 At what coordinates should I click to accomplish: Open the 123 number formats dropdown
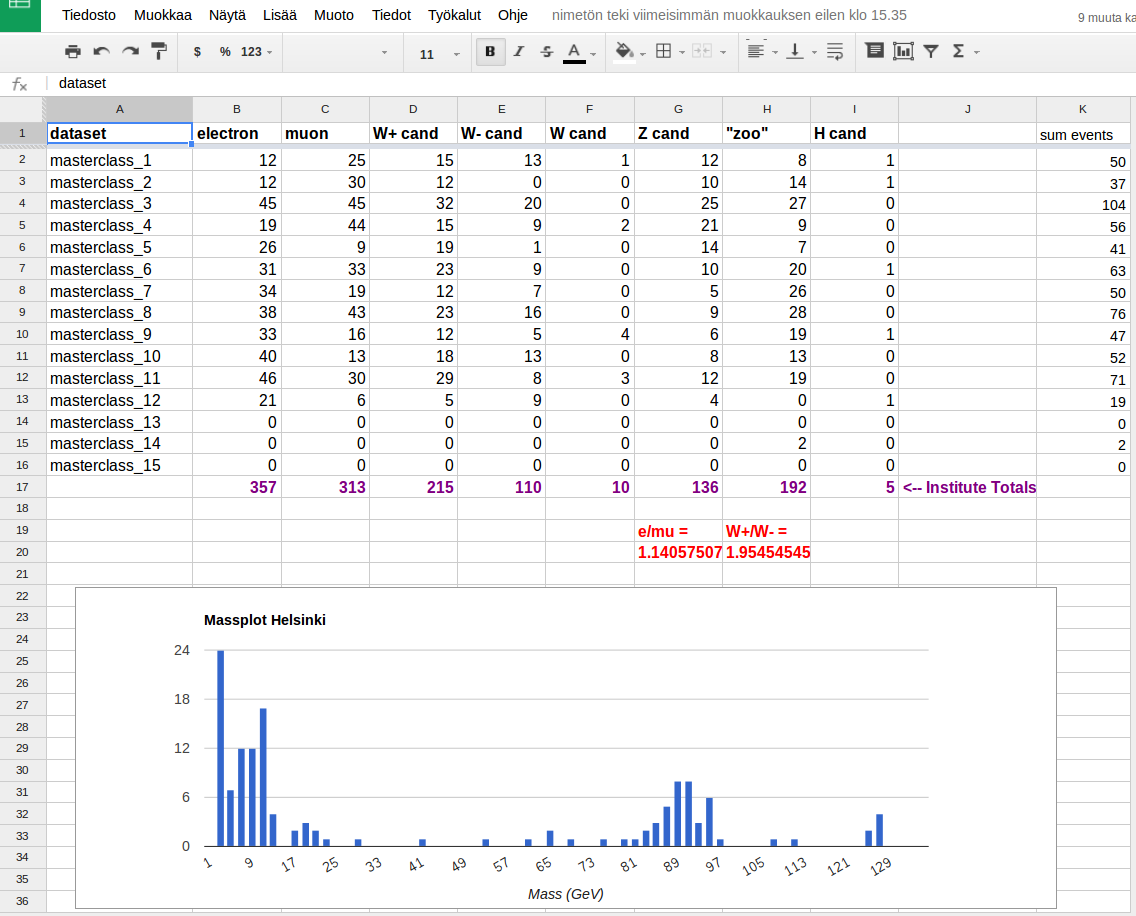pos(256,51)
